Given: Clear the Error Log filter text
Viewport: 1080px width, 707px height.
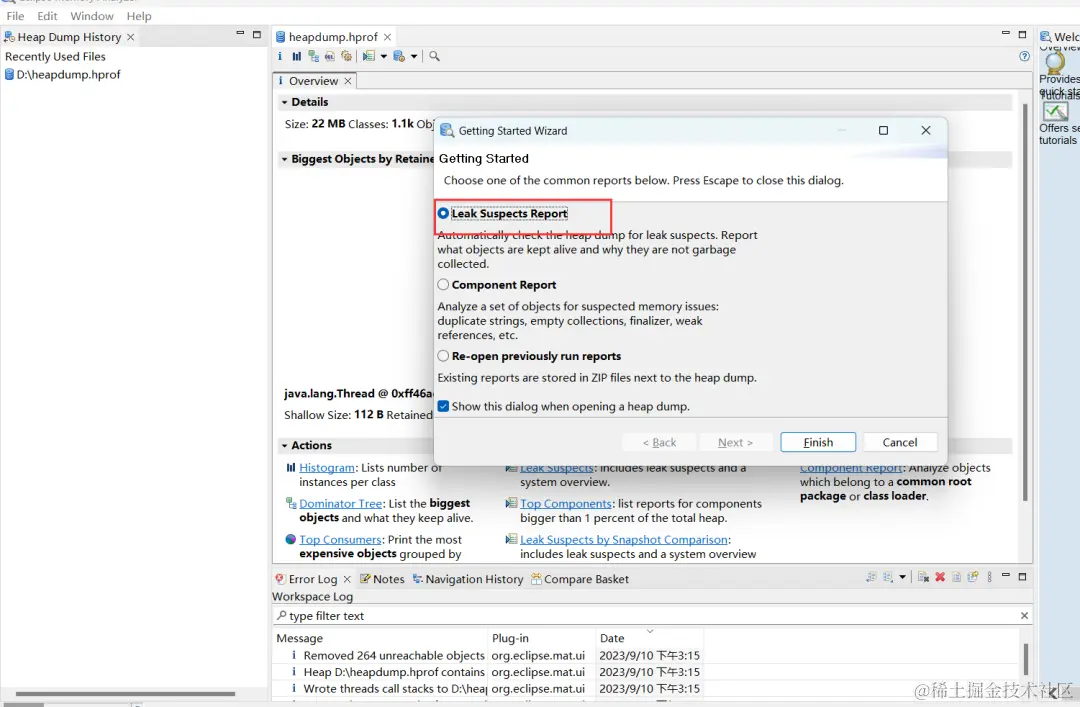Looking at the screenshot, I should [x=1024, y=615].
